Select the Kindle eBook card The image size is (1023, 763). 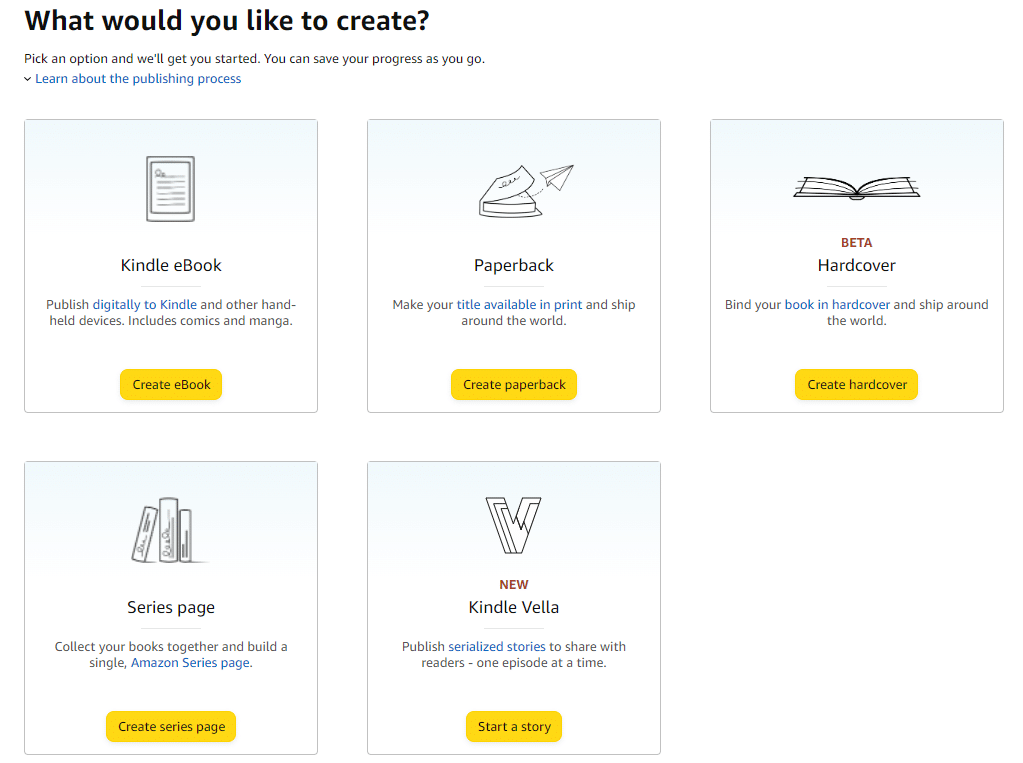click(170, 265)
